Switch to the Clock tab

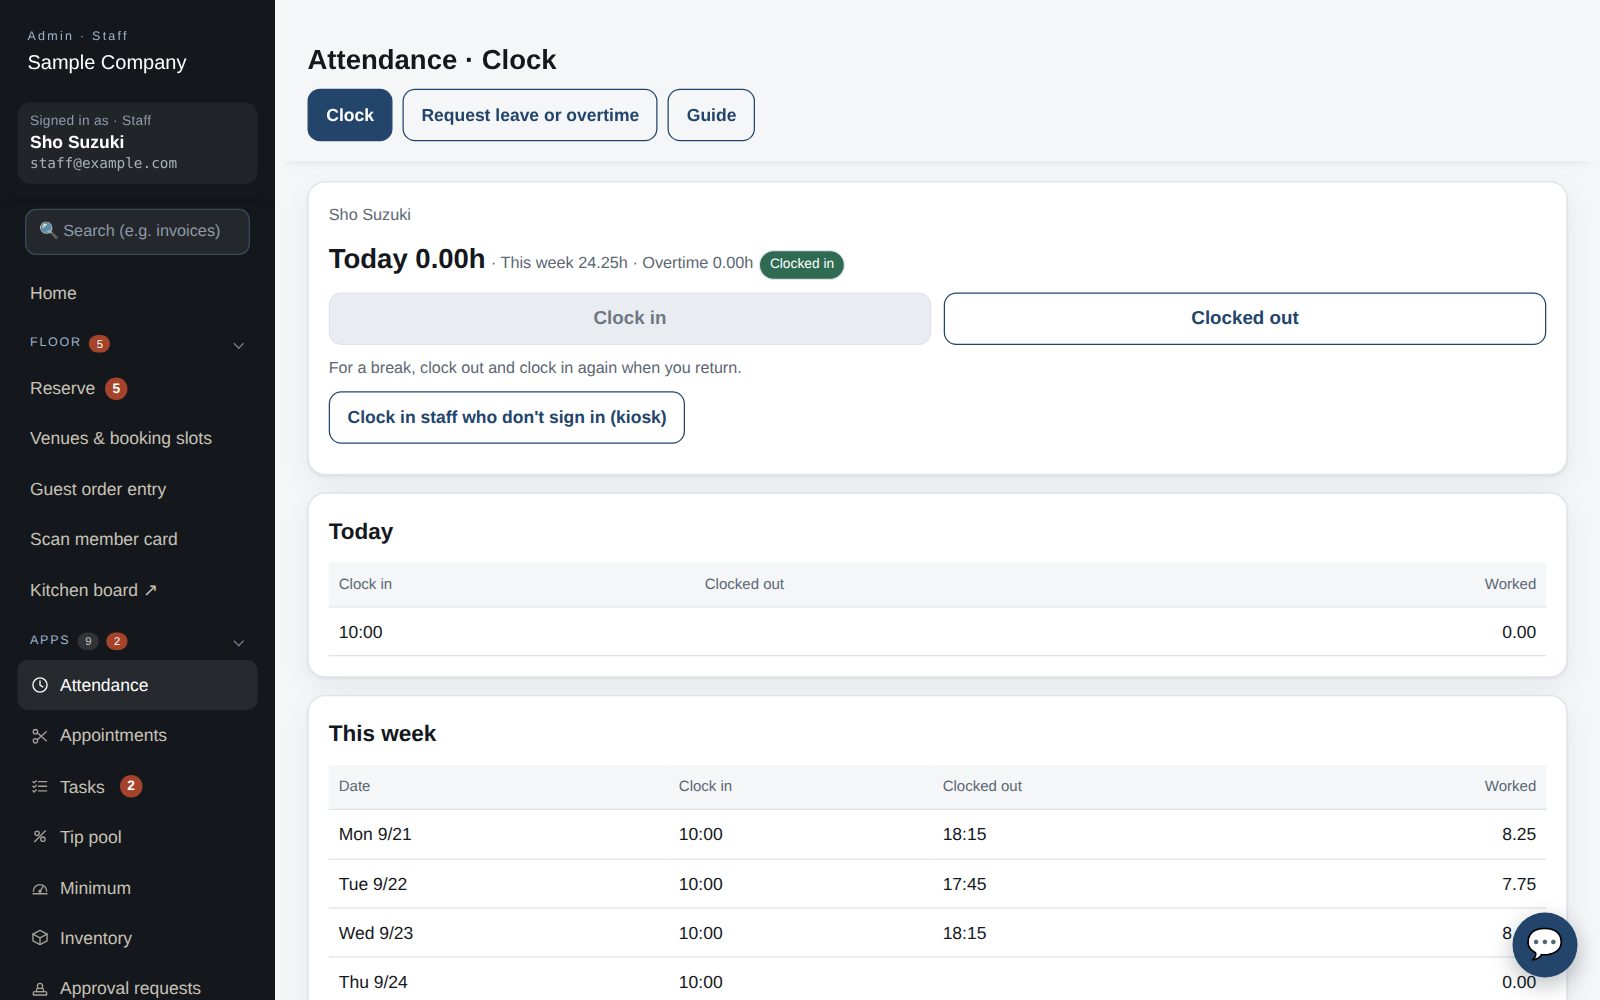click(x=350, y=115)
